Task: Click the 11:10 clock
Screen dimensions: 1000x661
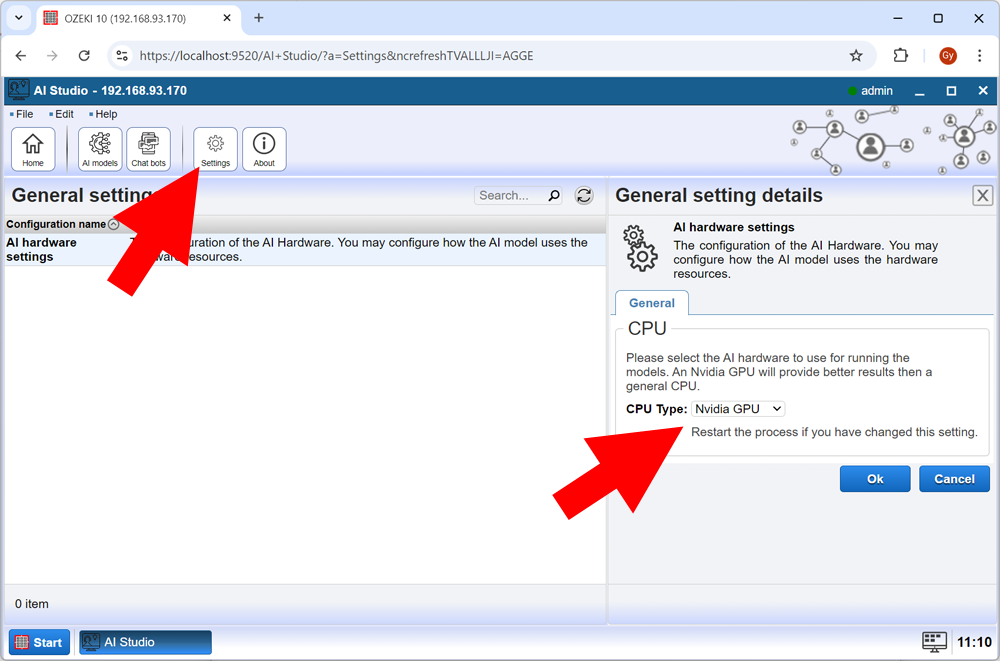Action: coord(974,642)
